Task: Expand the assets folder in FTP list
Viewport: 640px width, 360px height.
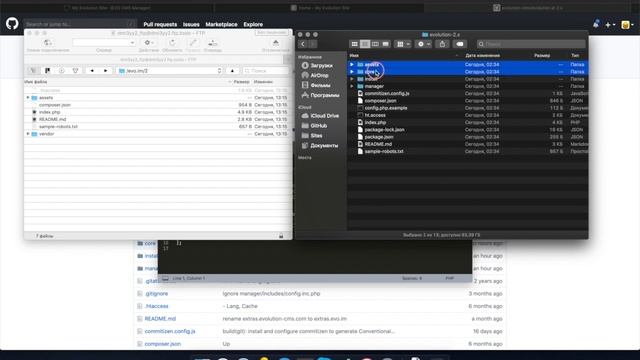Action: click(28, 98)
